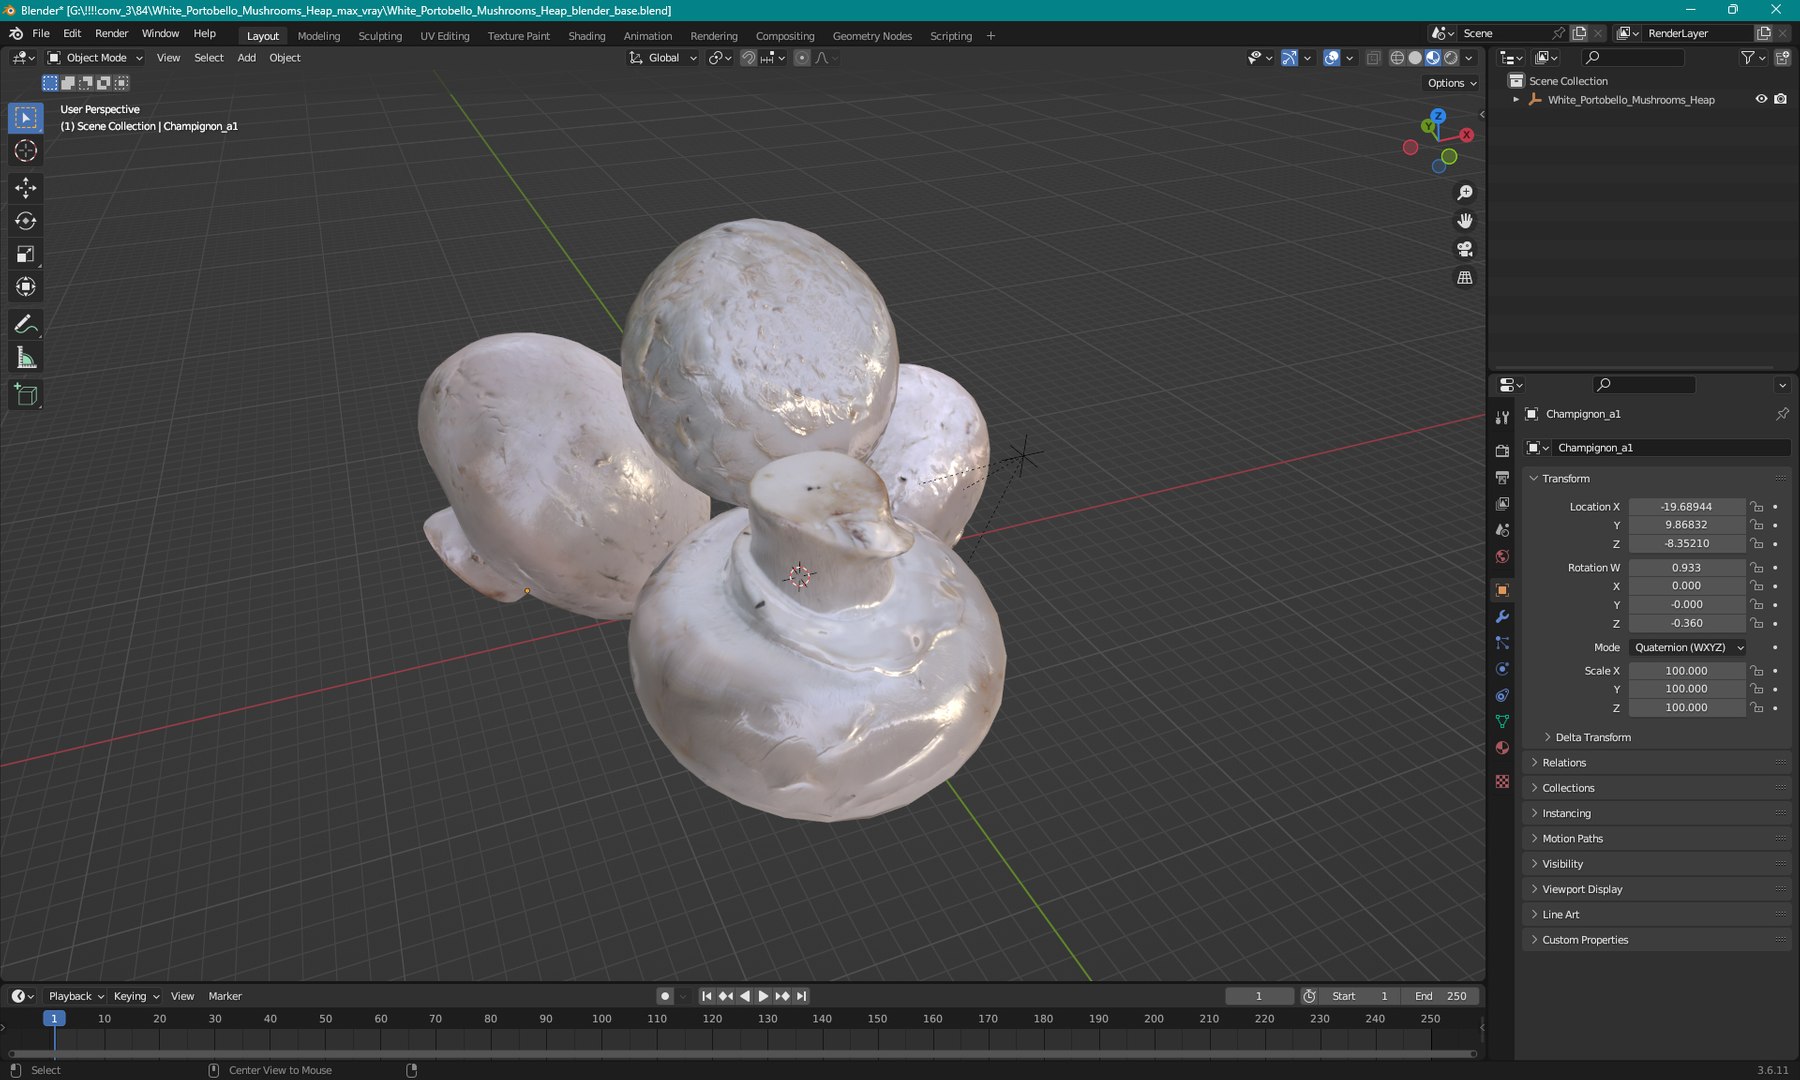Open the Physics properties tab
The width and height of the screenshot is (1800, 1080).
pos(1502,669)
